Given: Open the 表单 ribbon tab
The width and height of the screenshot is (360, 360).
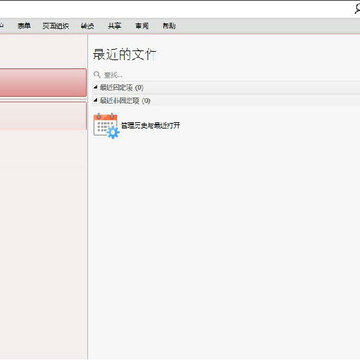Looking at the screenshot, I should coord(24,26).
